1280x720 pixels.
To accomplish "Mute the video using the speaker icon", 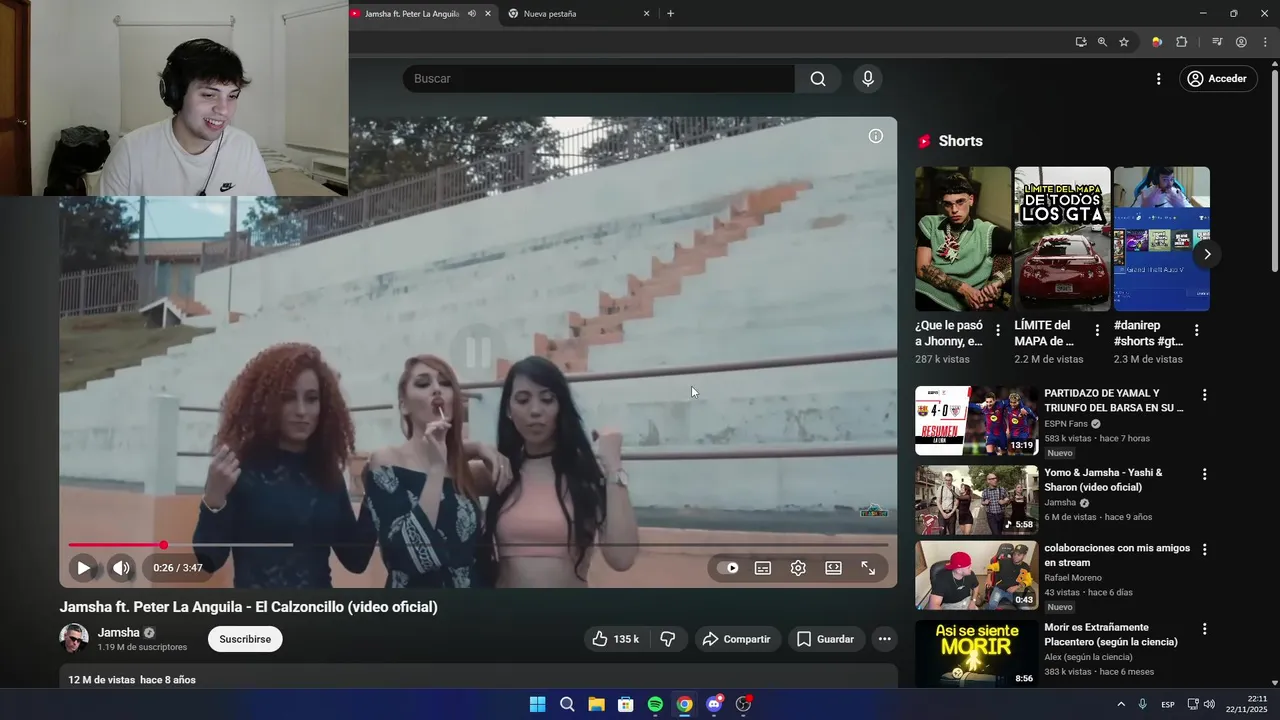I will pyautogui.click(x=121, y=568).
